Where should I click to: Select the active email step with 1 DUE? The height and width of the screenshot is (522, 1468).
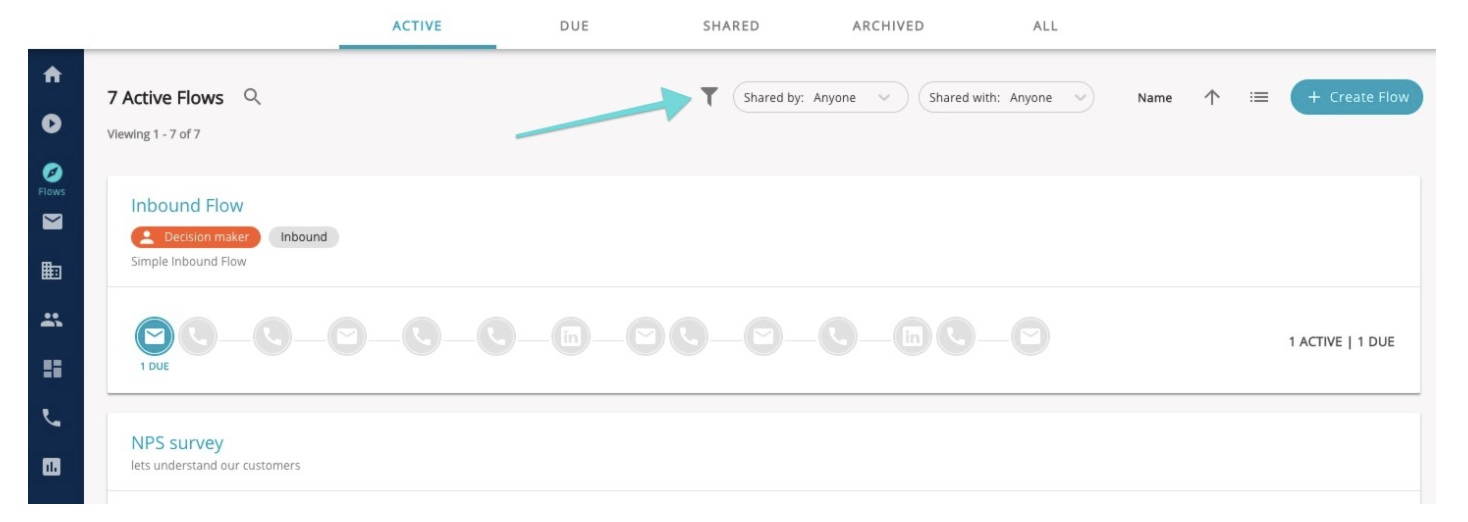[x=154, y=337]
